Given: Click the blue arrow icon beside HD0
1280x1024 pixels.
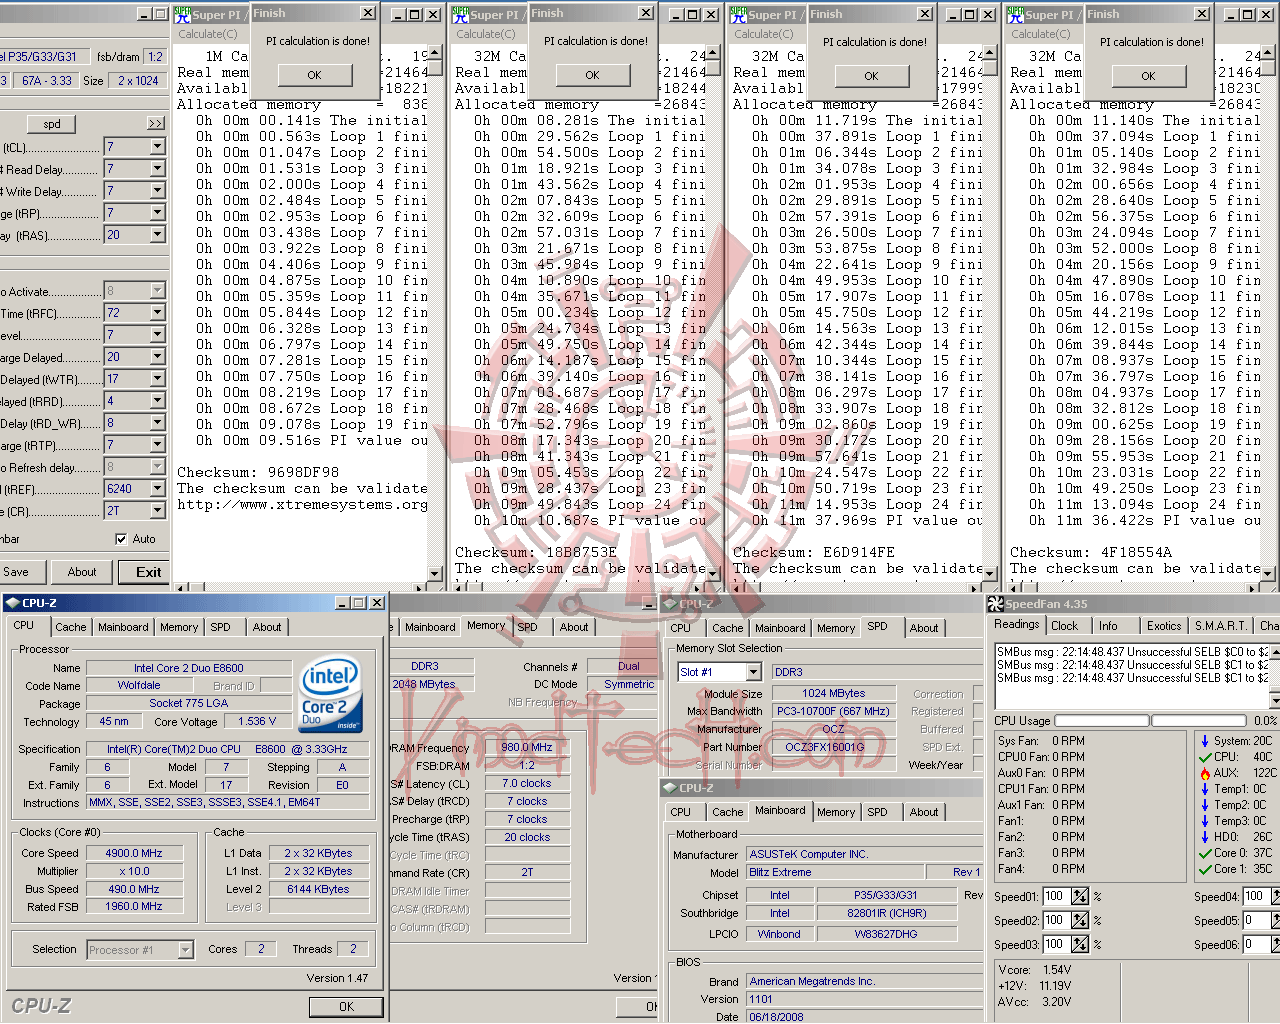Looking at the screenshot, I should pos(1204,837).
